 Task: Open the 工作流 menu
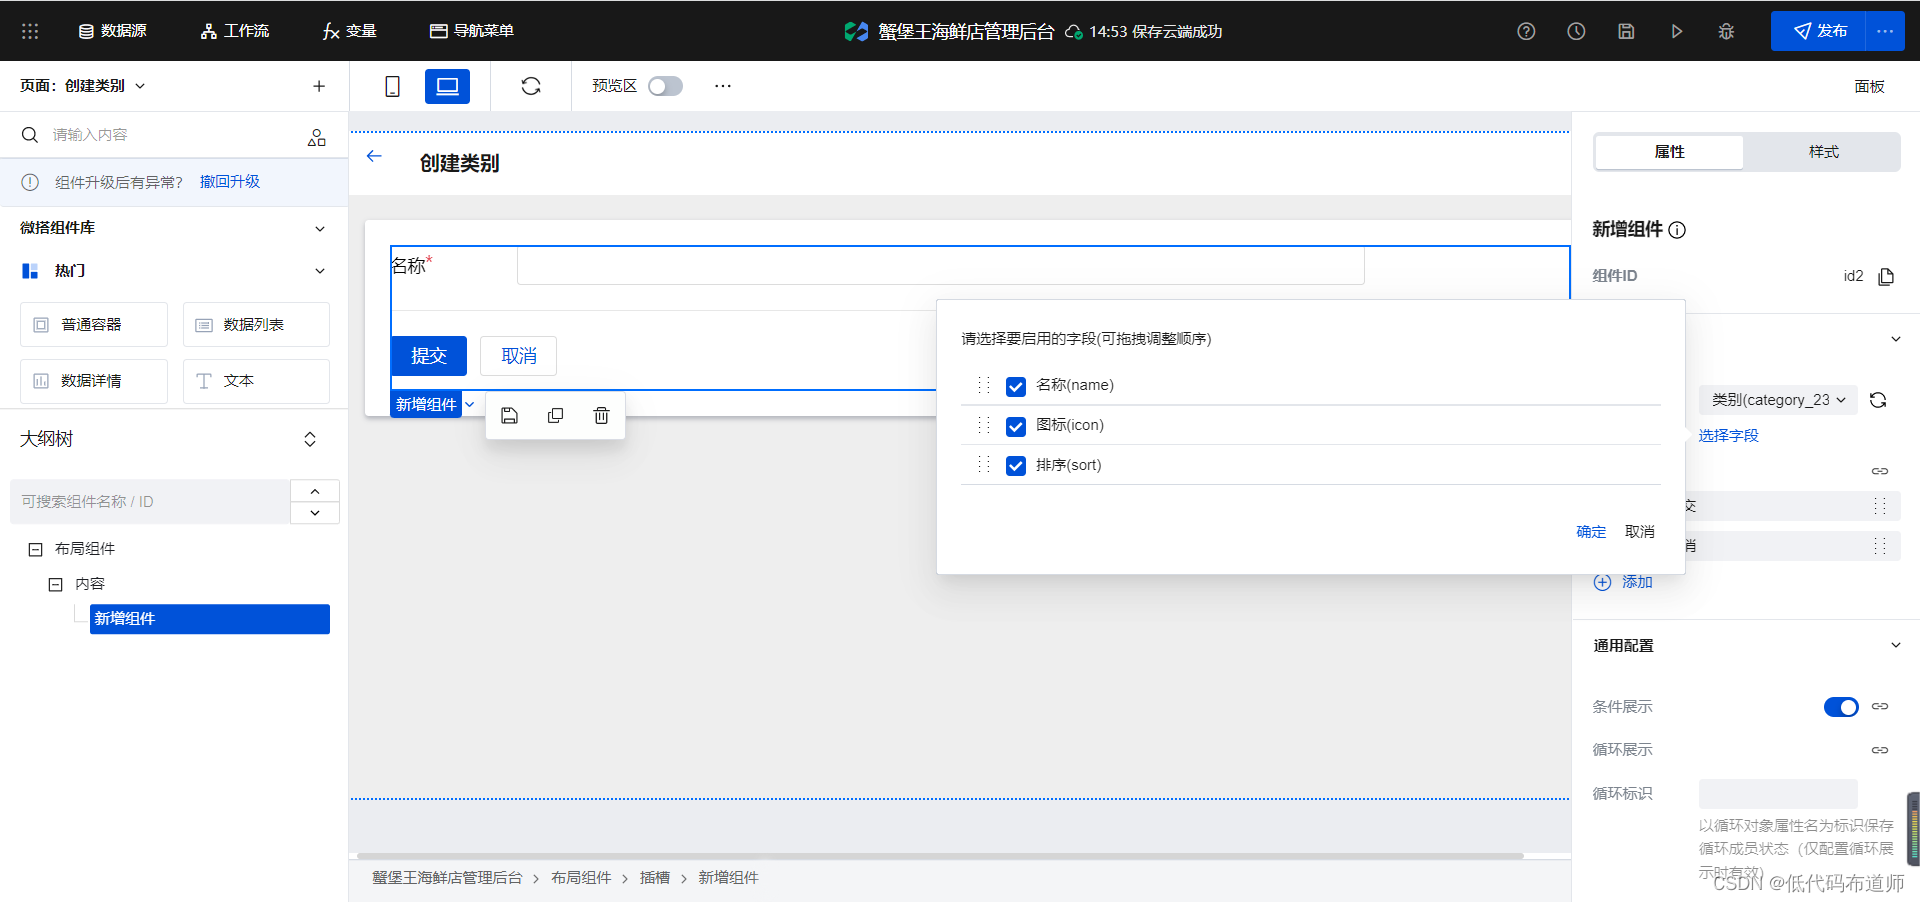(235, 31)
